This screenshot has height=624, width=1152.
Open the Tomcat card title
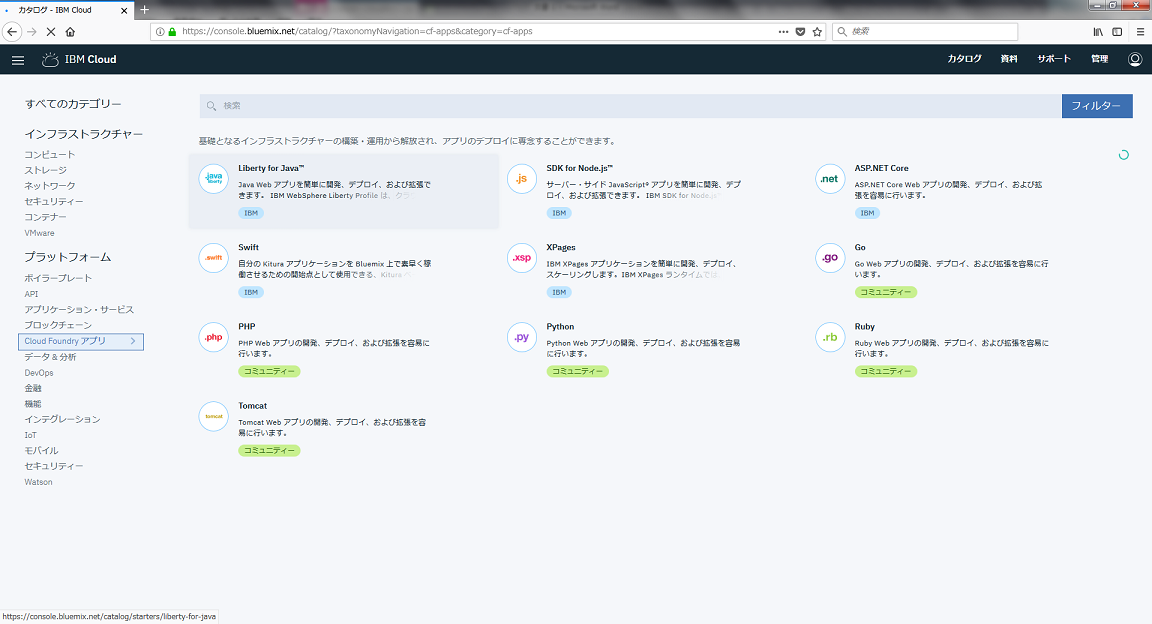[x=252, y=406]
